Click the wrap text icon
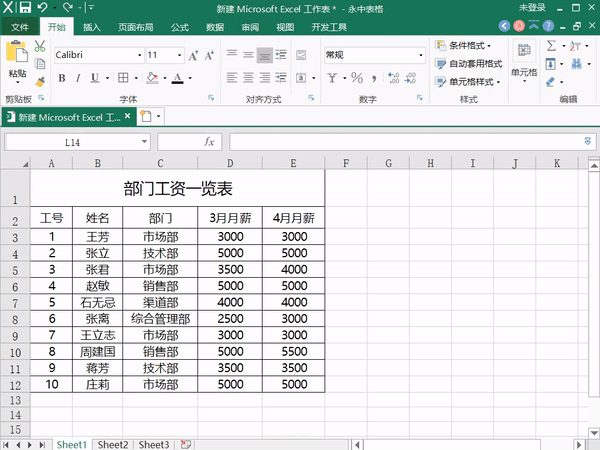The height and width of the screenshot is (450, 600). point(301,55)
